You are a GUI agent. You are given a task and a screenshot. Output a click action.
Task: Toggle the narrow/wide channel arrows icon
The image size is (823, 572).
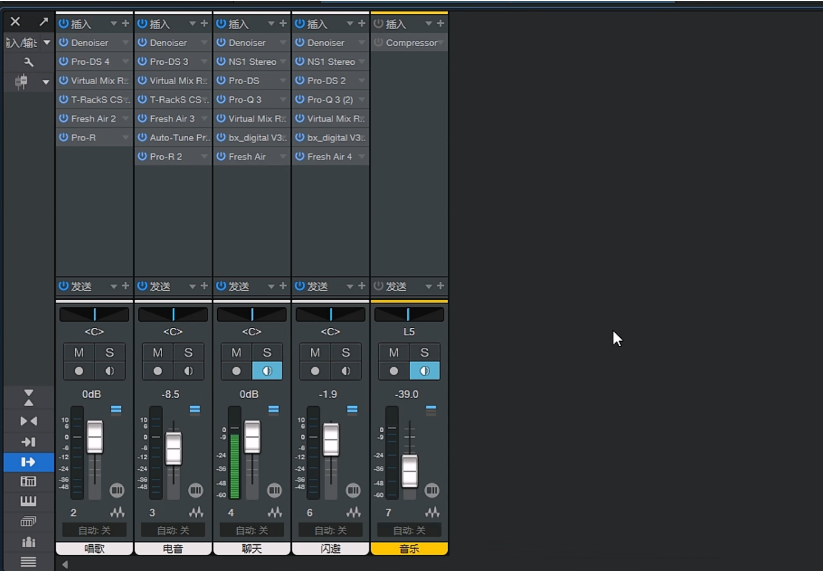[x=29, y=421]
